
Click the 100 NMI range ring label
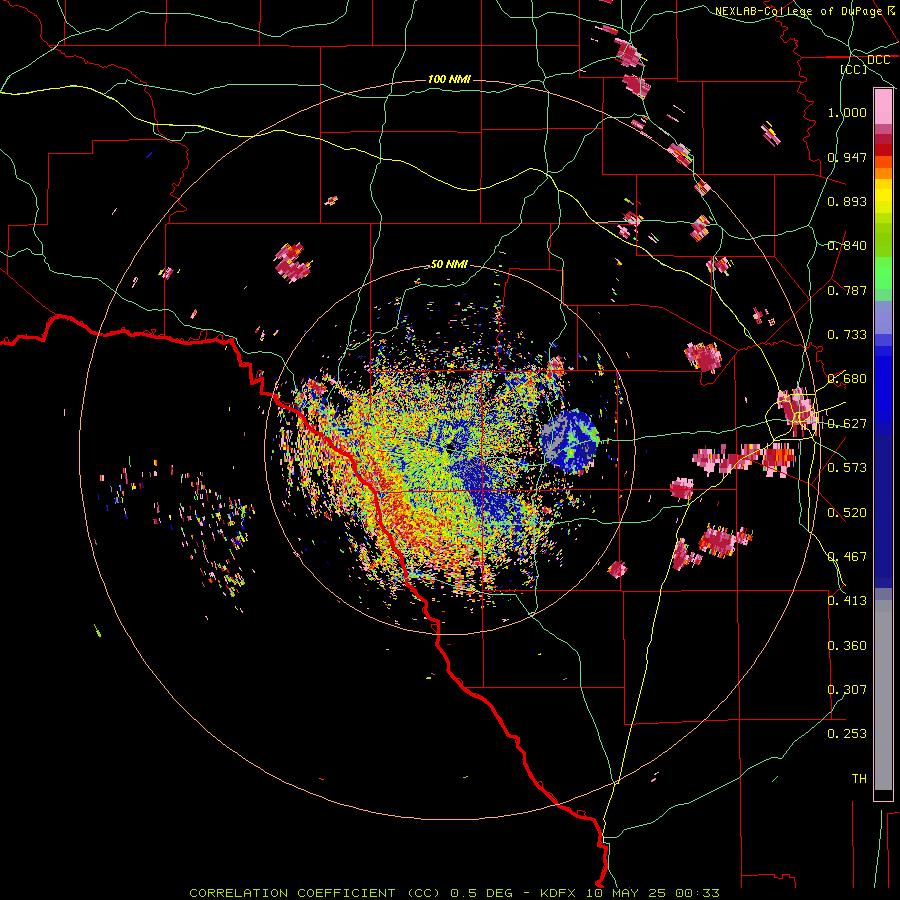tap(449, 79)
